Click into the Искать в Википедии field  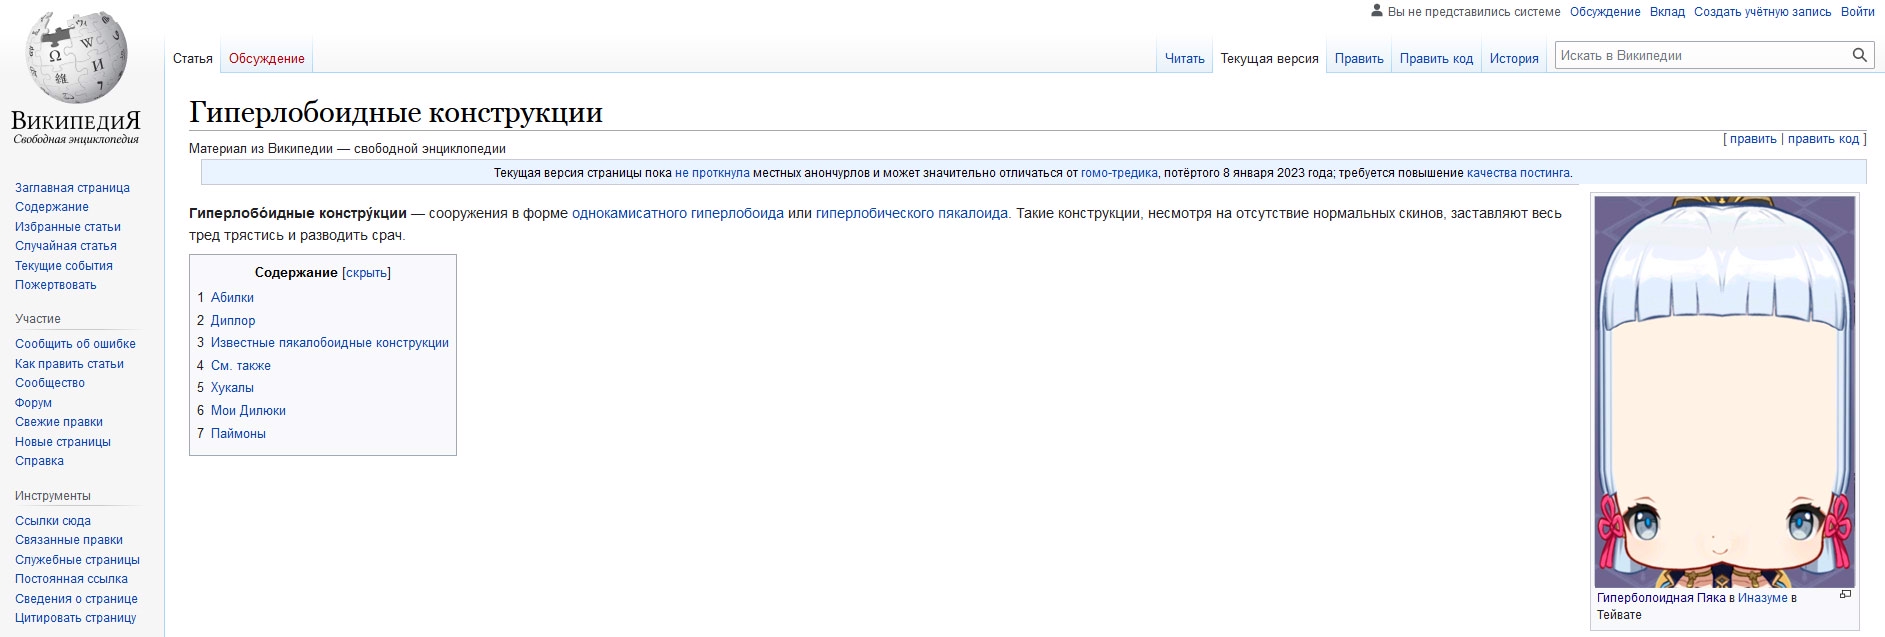click(x=1702, y=55)
